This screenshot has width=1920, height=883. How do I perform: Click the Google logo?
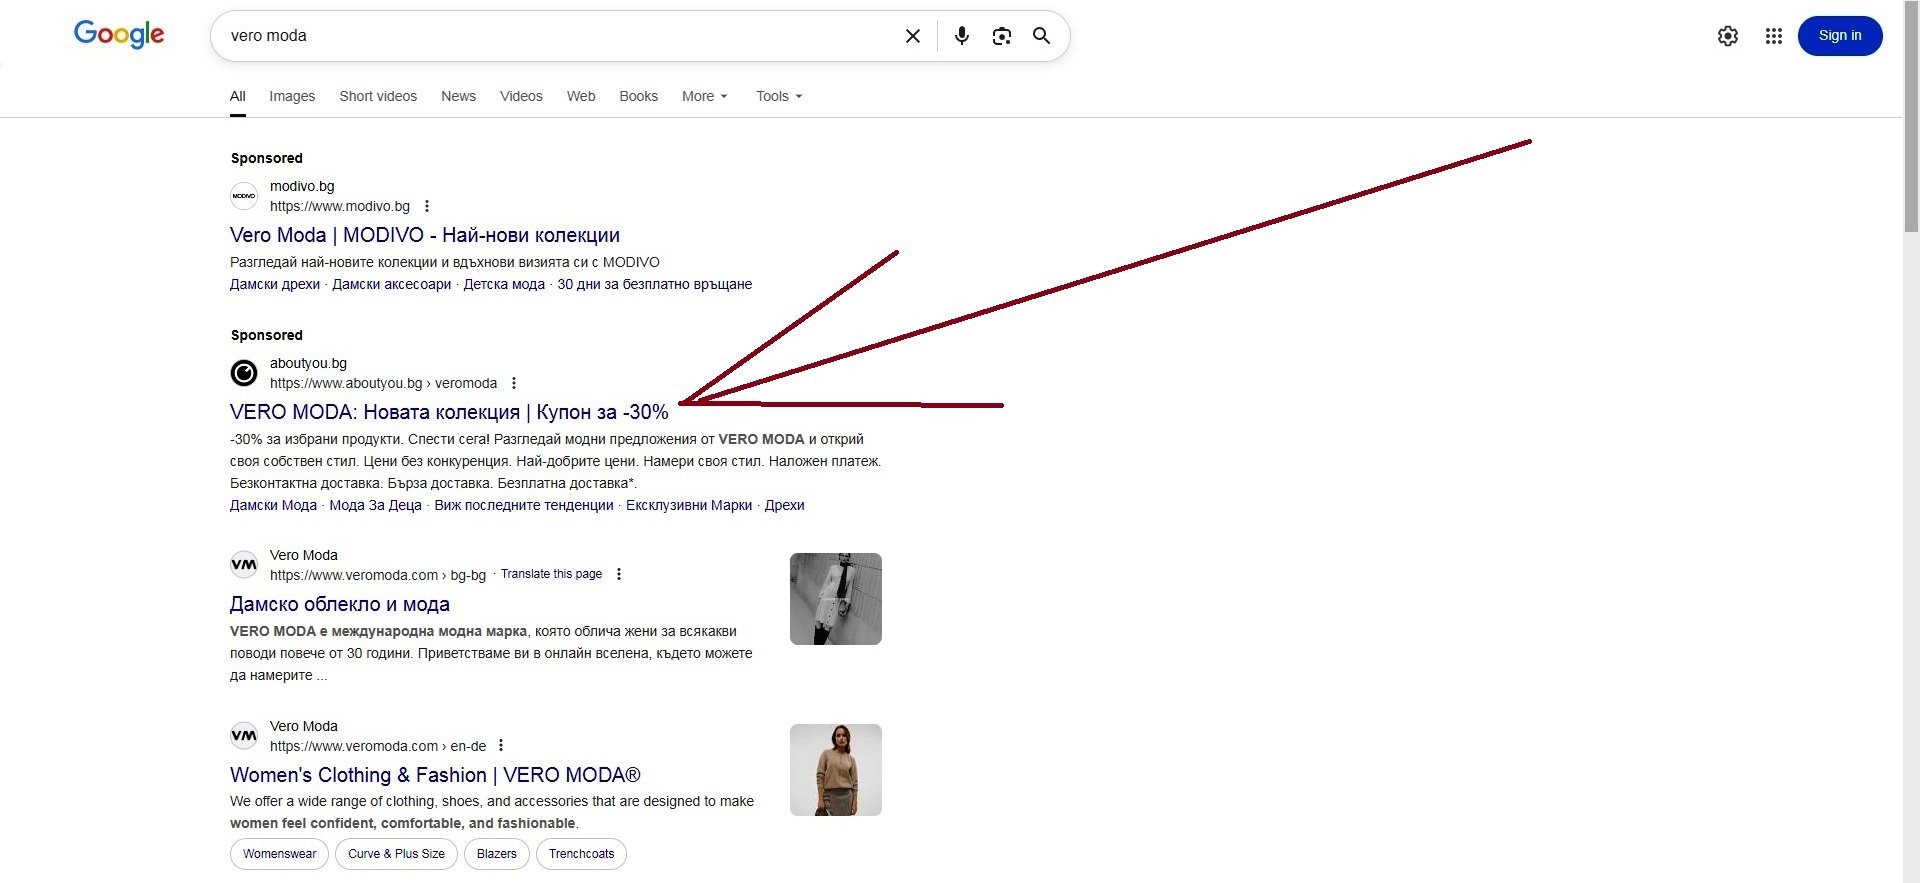119,35
